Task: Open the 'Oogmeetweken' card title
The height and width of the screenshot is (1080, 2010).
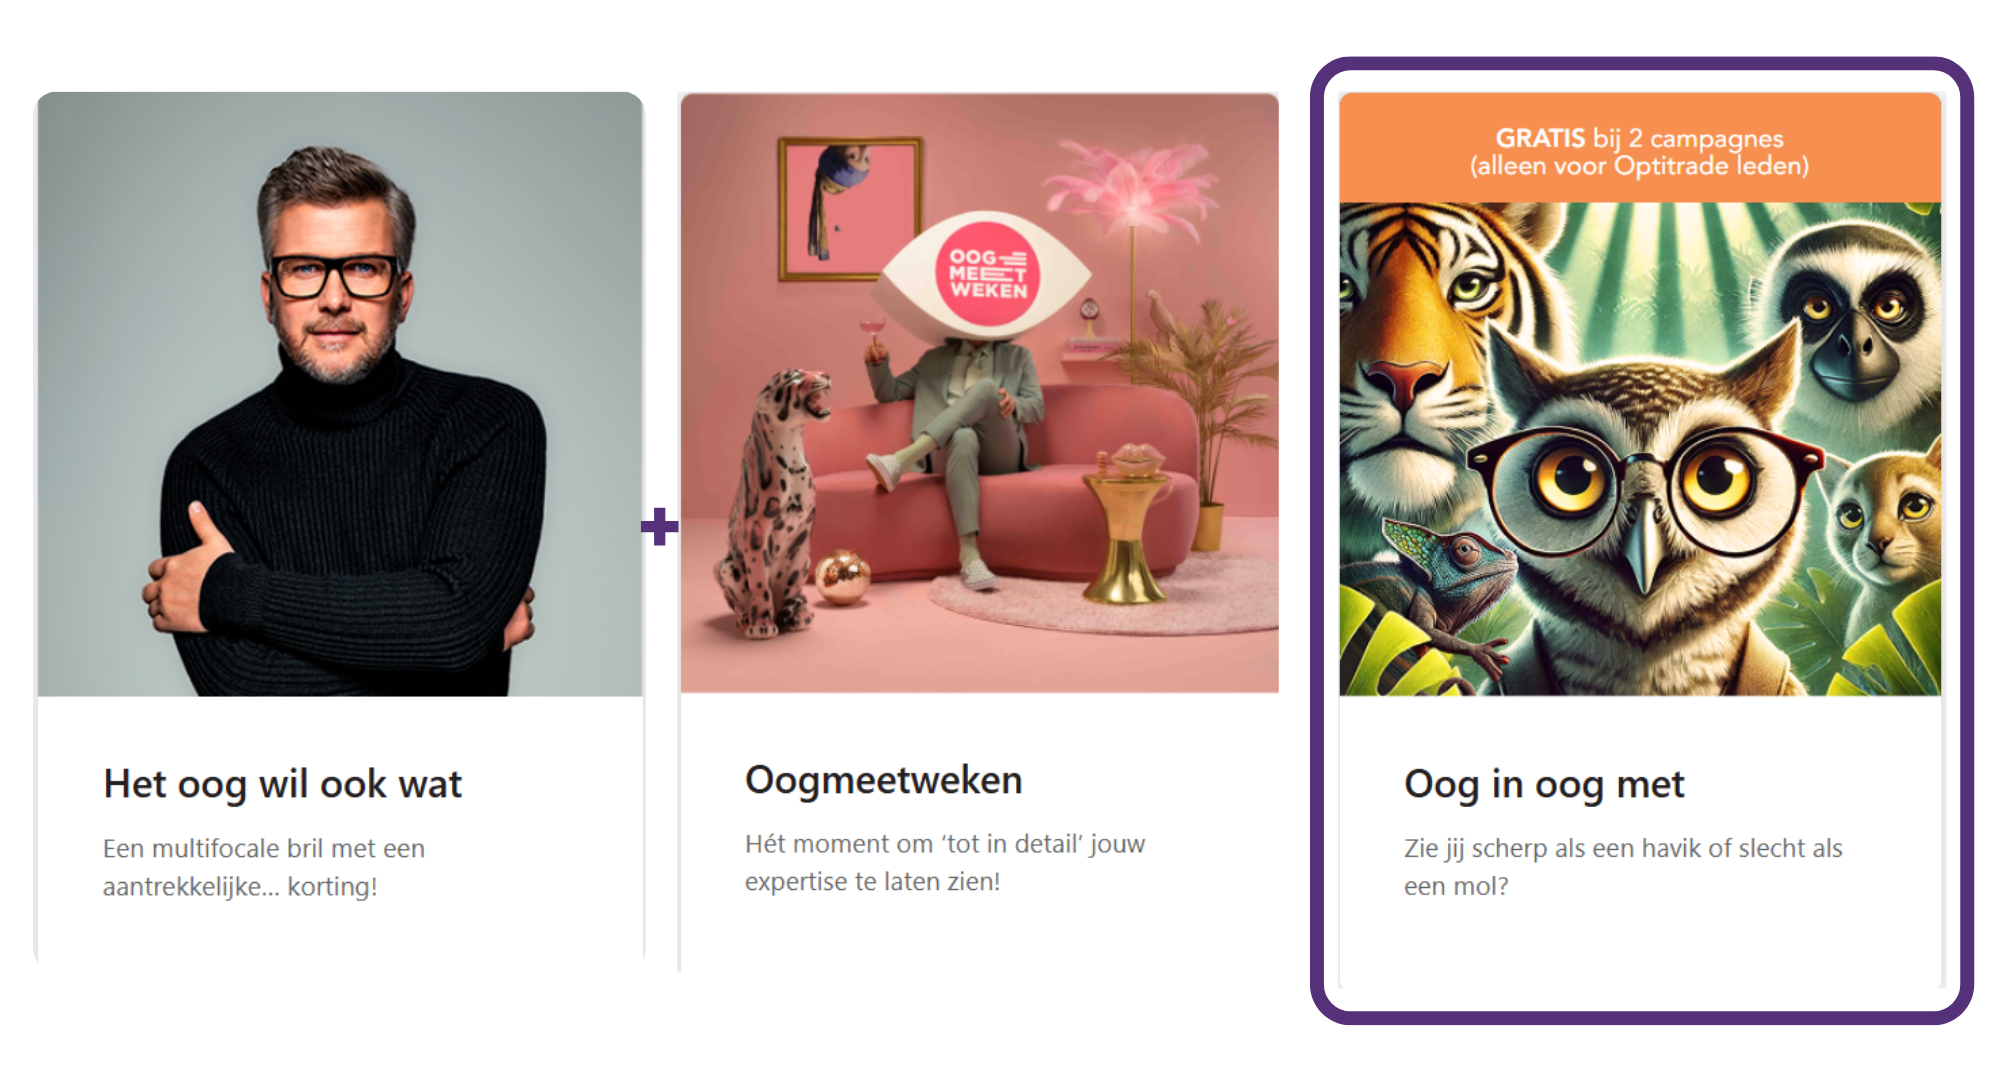Action: tap(884, 780)
